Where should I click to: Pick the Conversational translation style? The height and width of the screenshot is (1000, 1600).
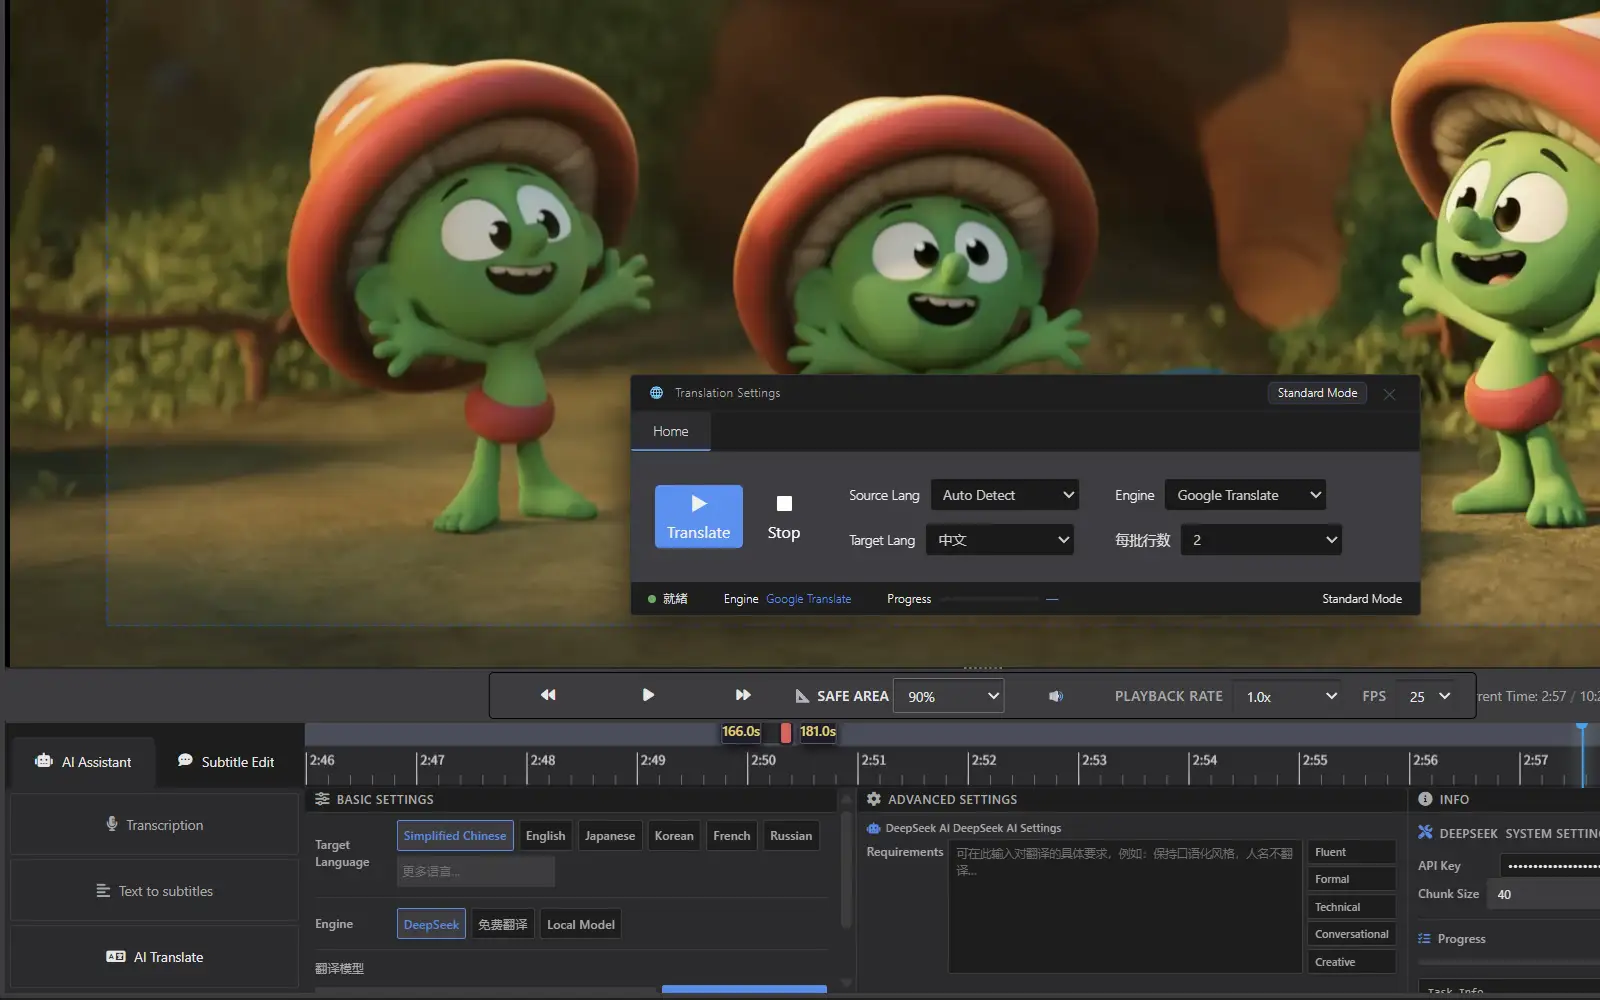1352,934
